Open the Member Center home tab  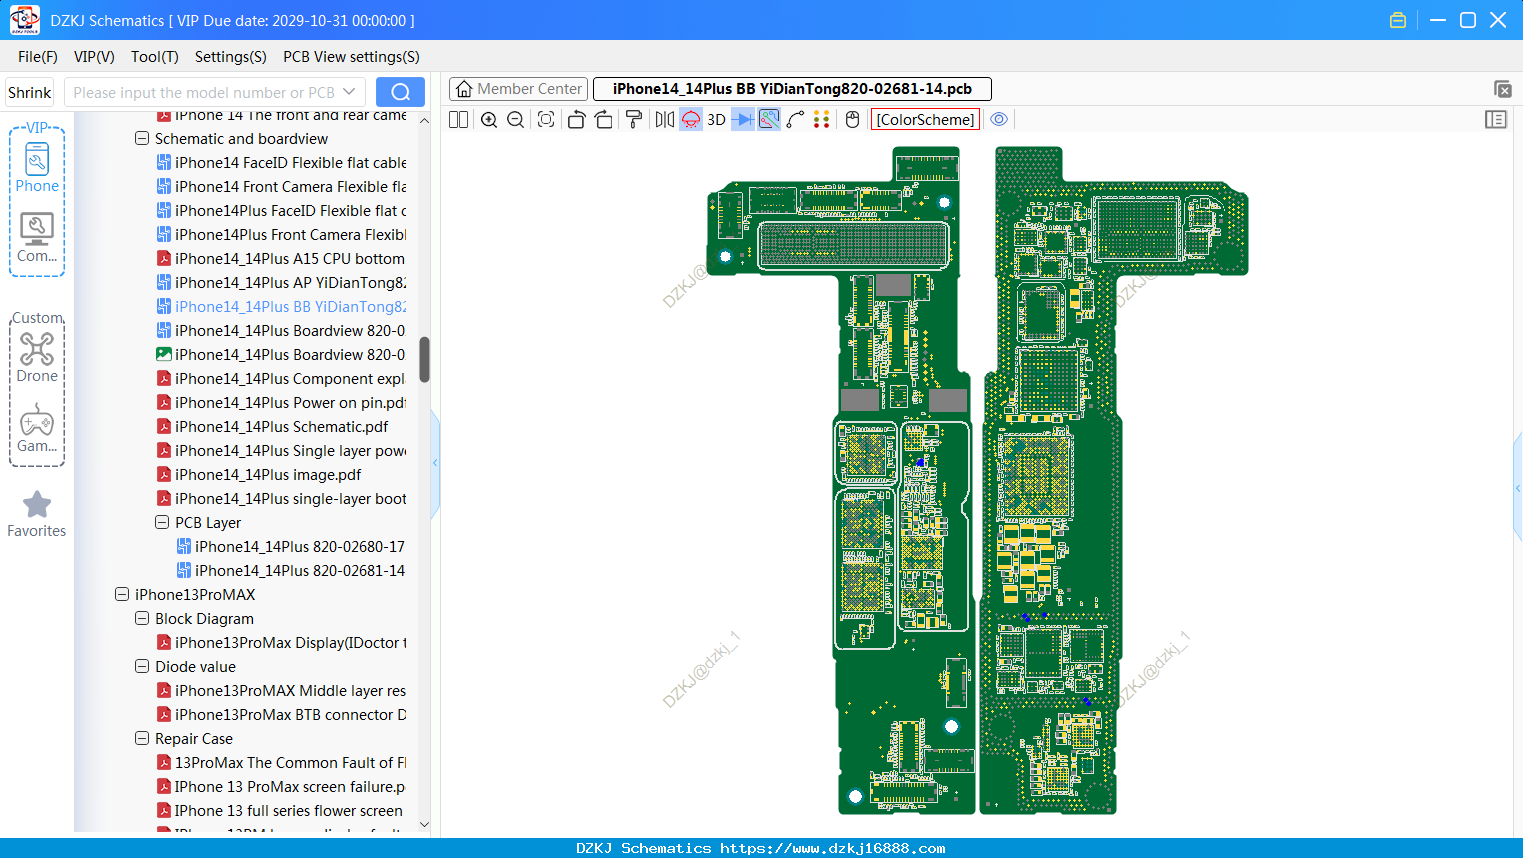pos(519,89)
